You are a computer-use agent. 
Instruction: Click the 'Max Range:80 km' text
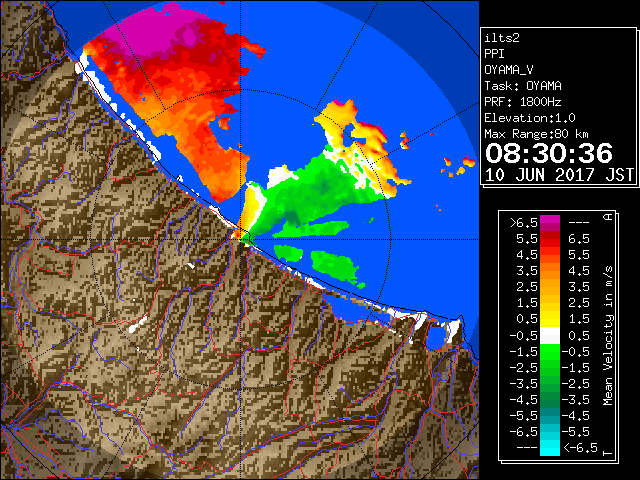536,134
